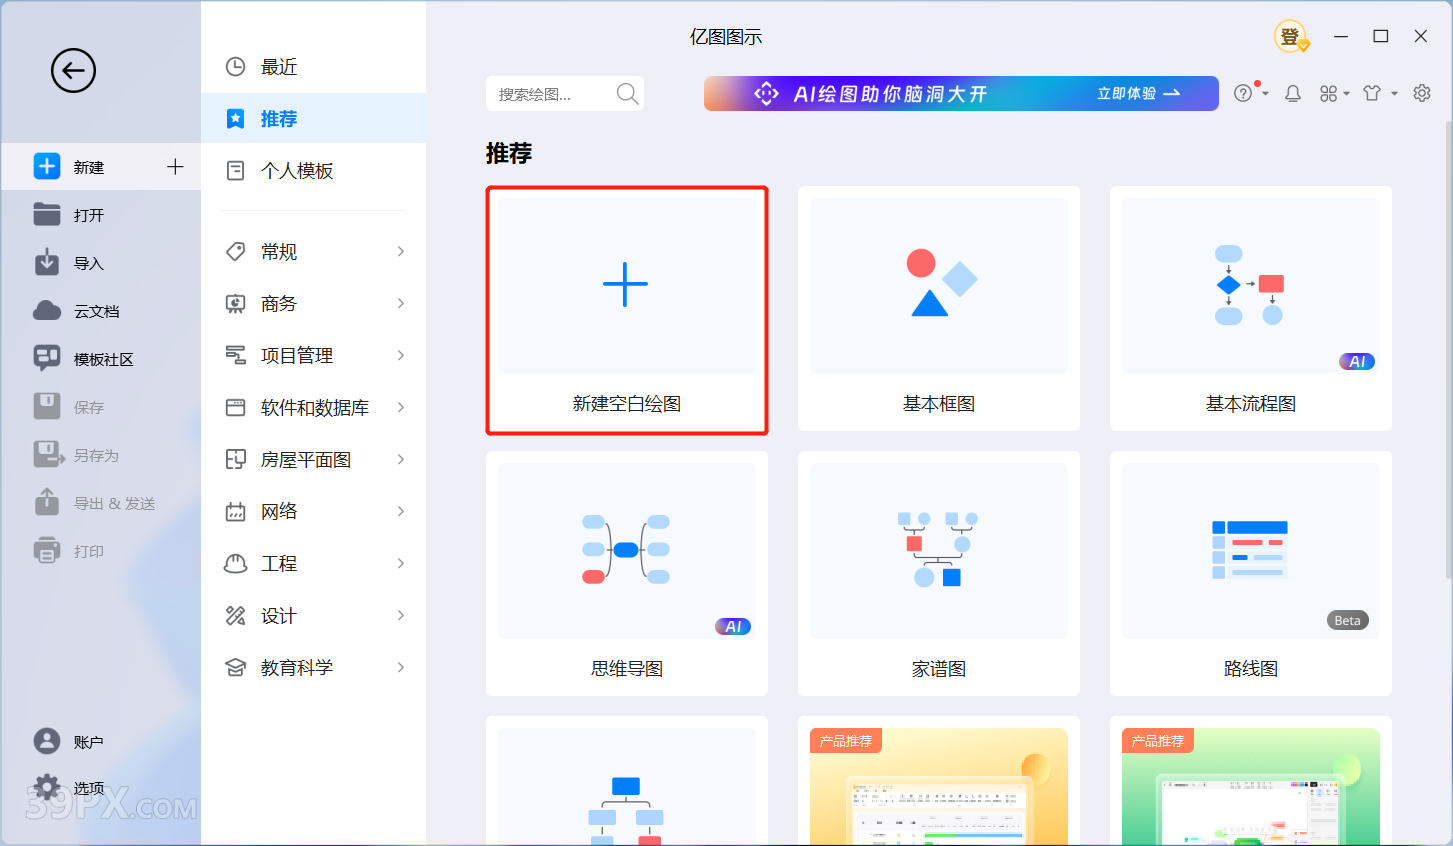Click the 另存为 icon
1453x846 pixels.
click(49, 454)
